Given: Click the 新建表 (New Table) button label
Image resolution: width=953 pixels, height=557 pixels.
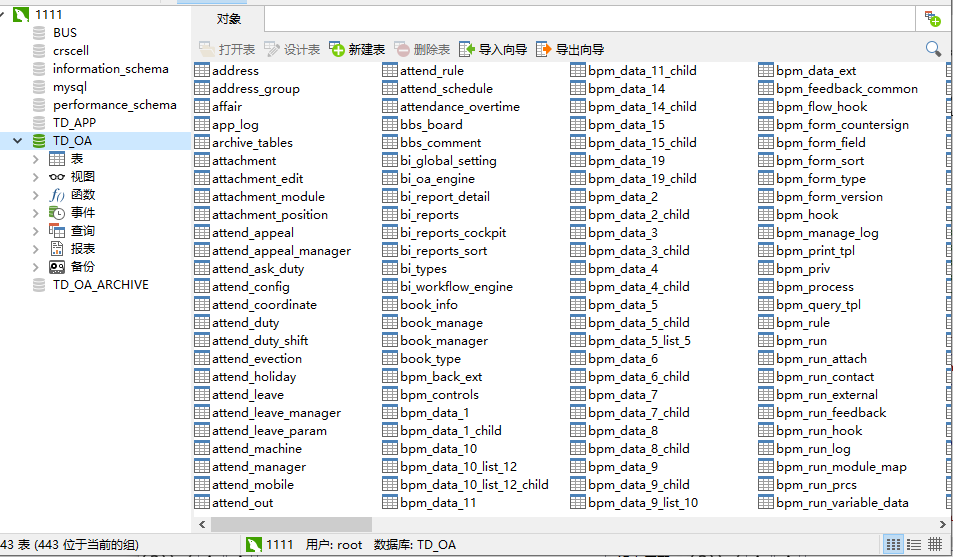Looking at the screenshot, I should [x=366, y=49].
